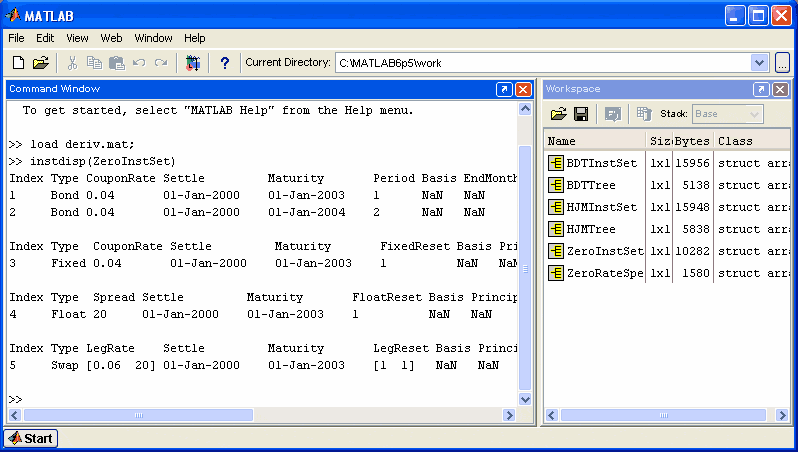
Task: Click the Command Window scroll right arrow
Action: pyautogui.click(x=509, y=415)
